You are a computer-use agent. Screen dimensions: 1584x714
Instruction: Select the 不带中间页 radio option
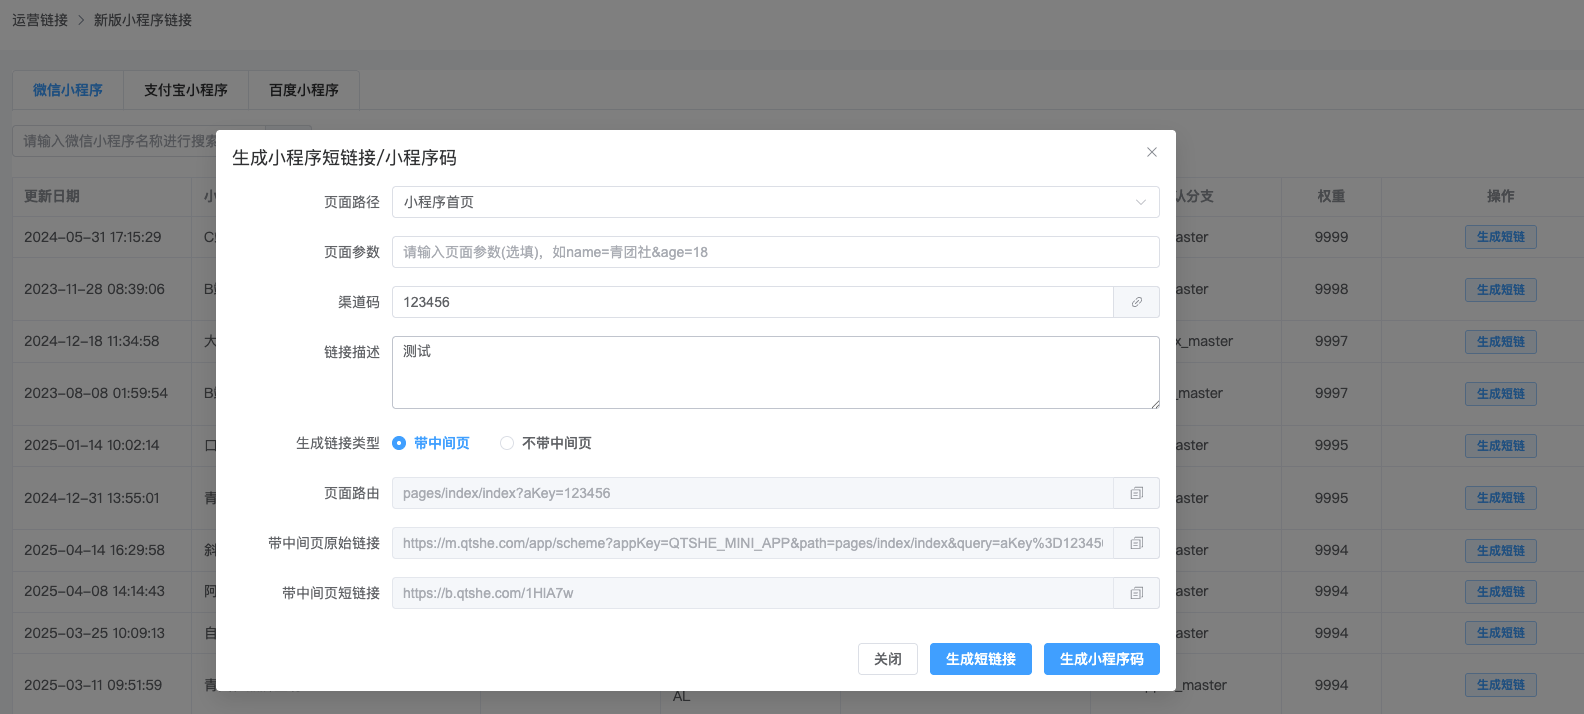[x=546, y=443]
